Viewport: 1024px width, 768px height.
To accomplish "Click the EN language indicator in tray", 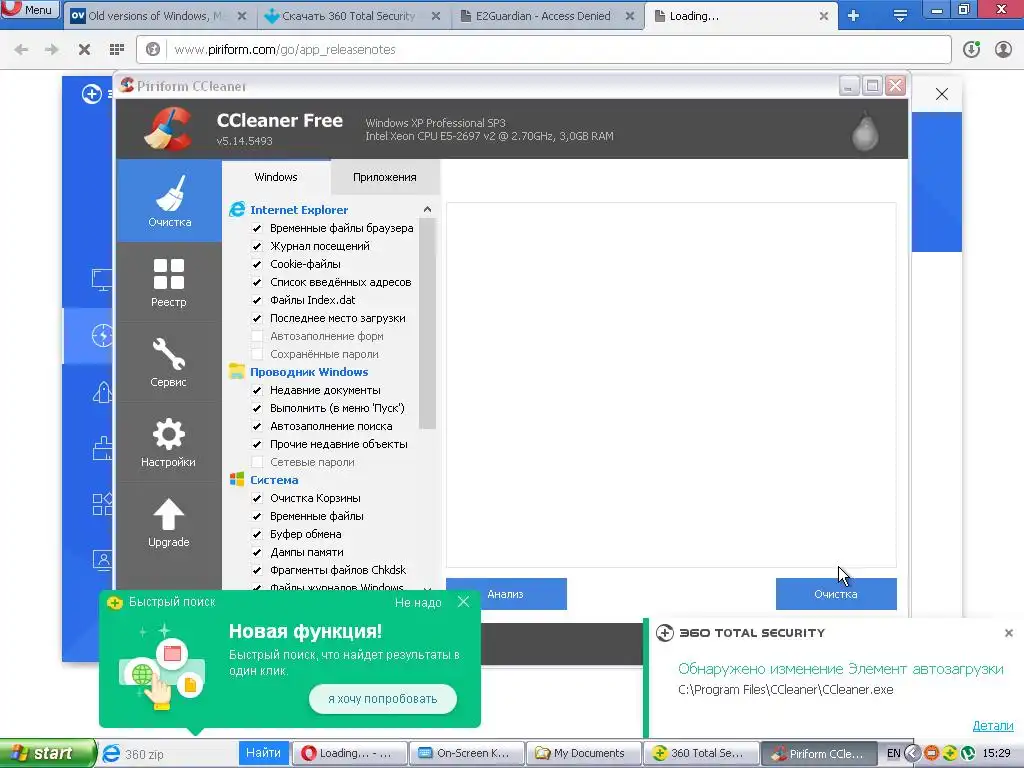I will pyautogui.click(x=893, y=753).
